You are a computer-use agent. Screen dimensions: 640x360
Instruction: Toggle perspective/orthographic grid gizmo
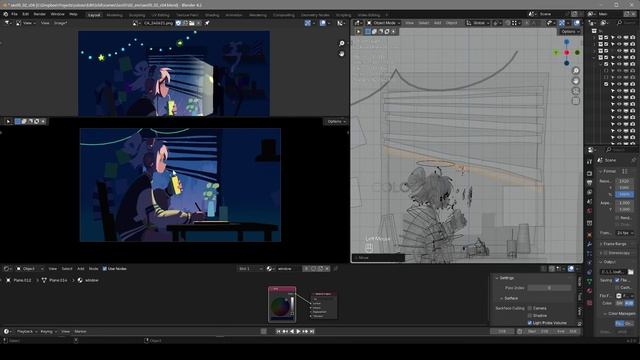pyautogui.click(x=576, y=101)
